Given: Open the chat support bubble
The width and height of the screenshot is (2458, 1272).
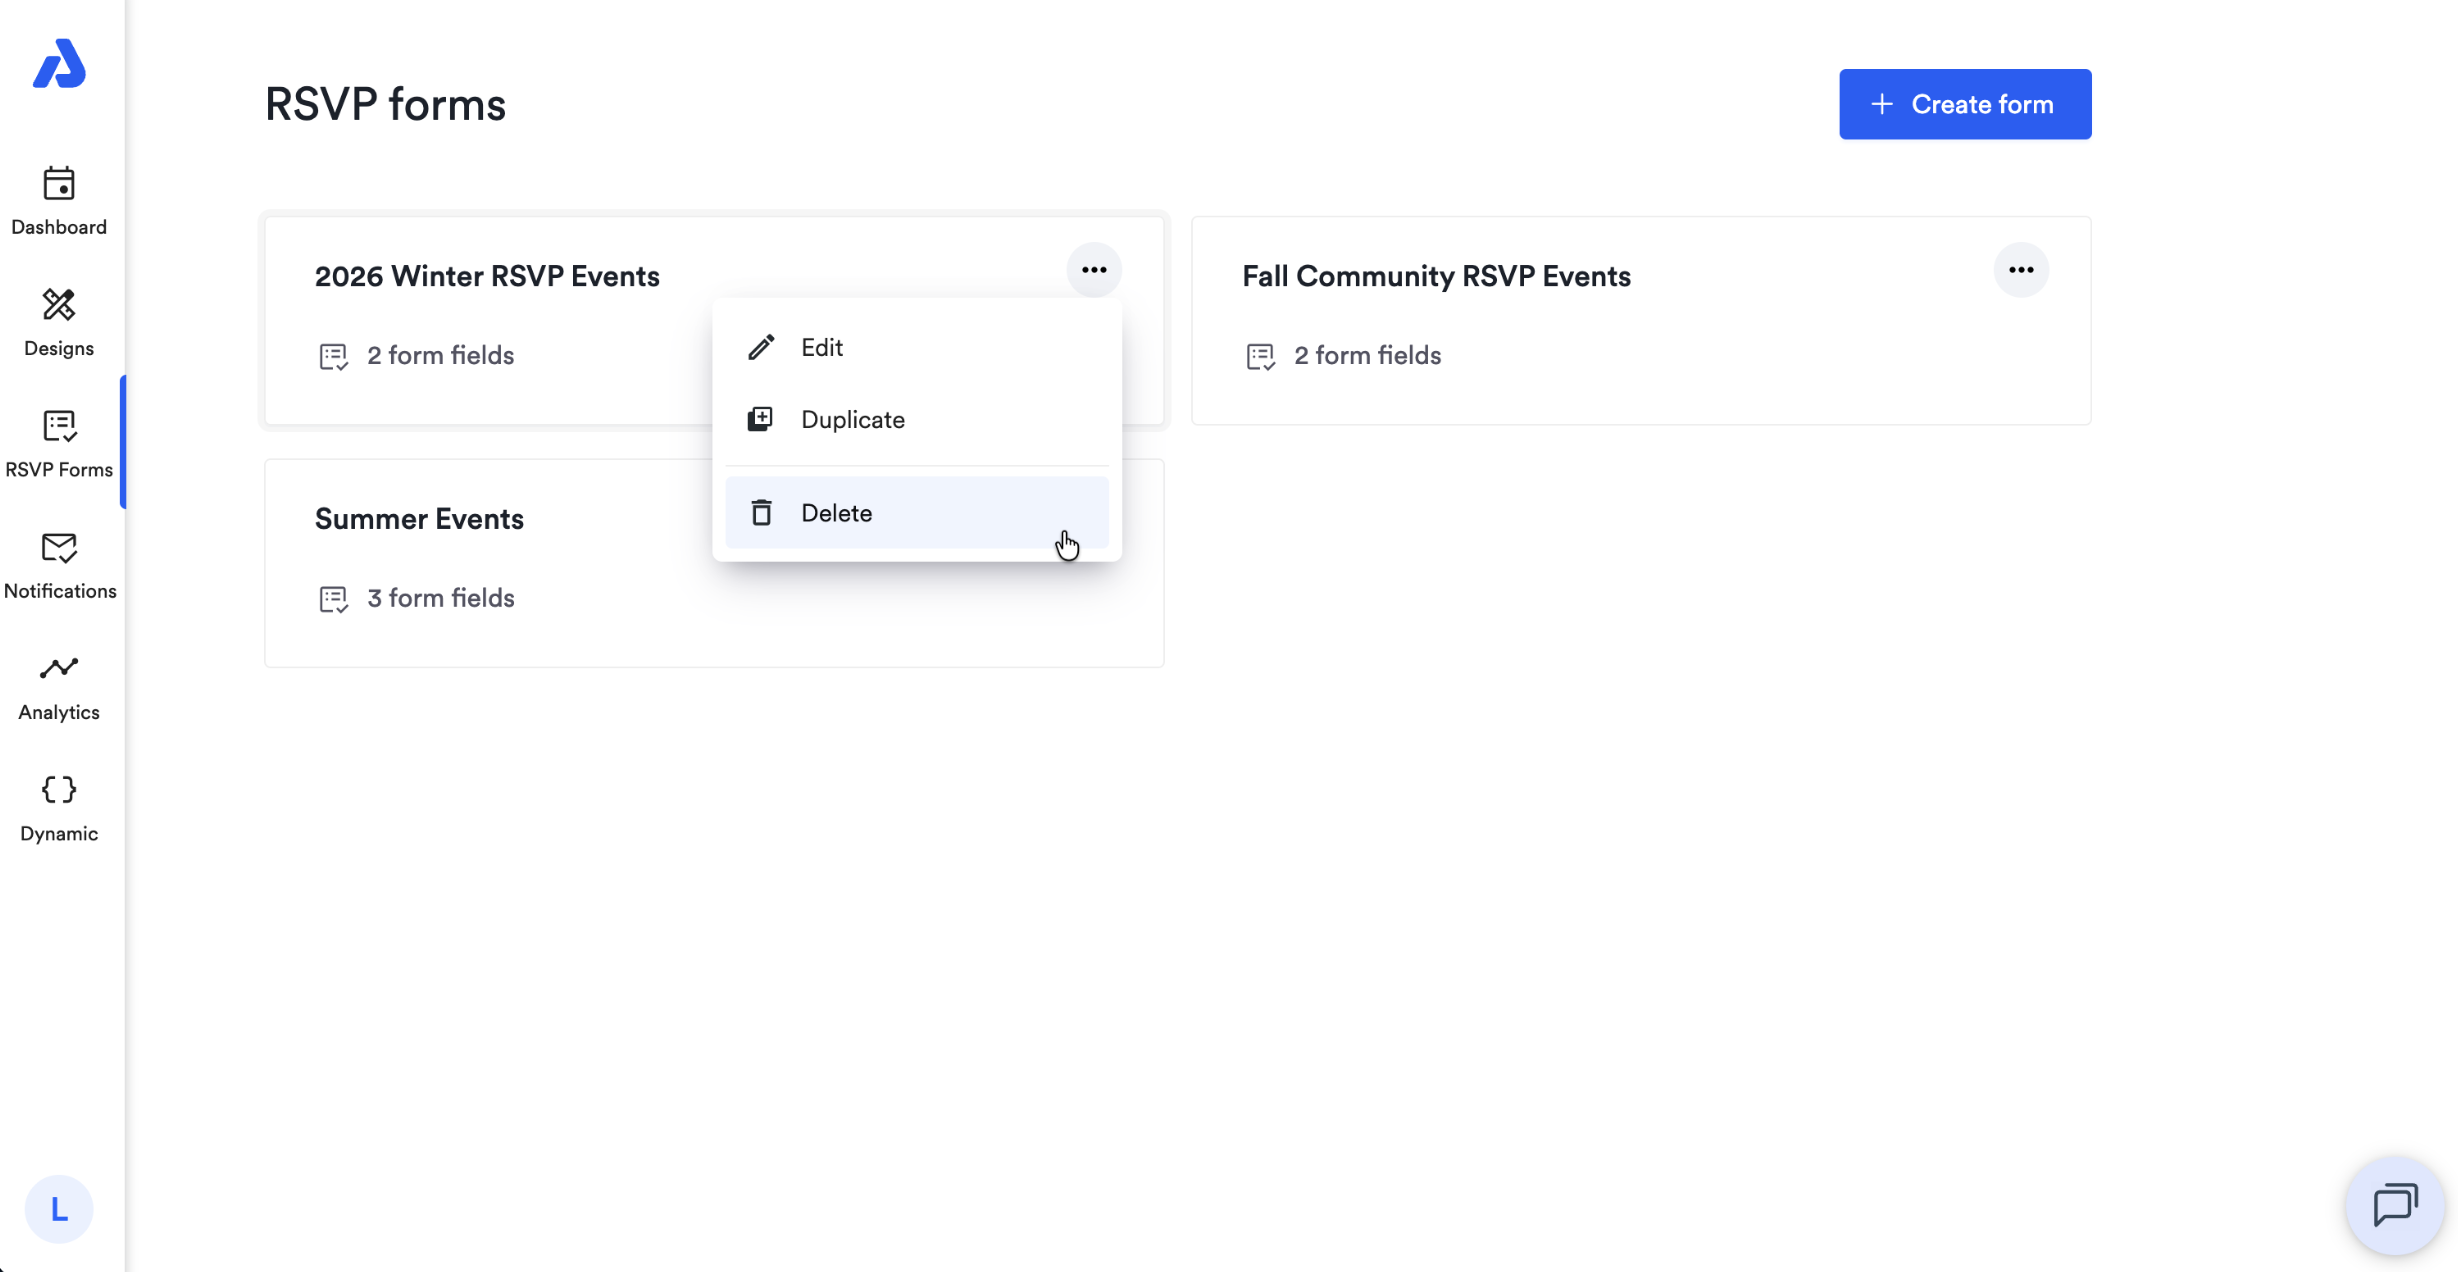Looking at the screenshot, I should [2395, 1205].
